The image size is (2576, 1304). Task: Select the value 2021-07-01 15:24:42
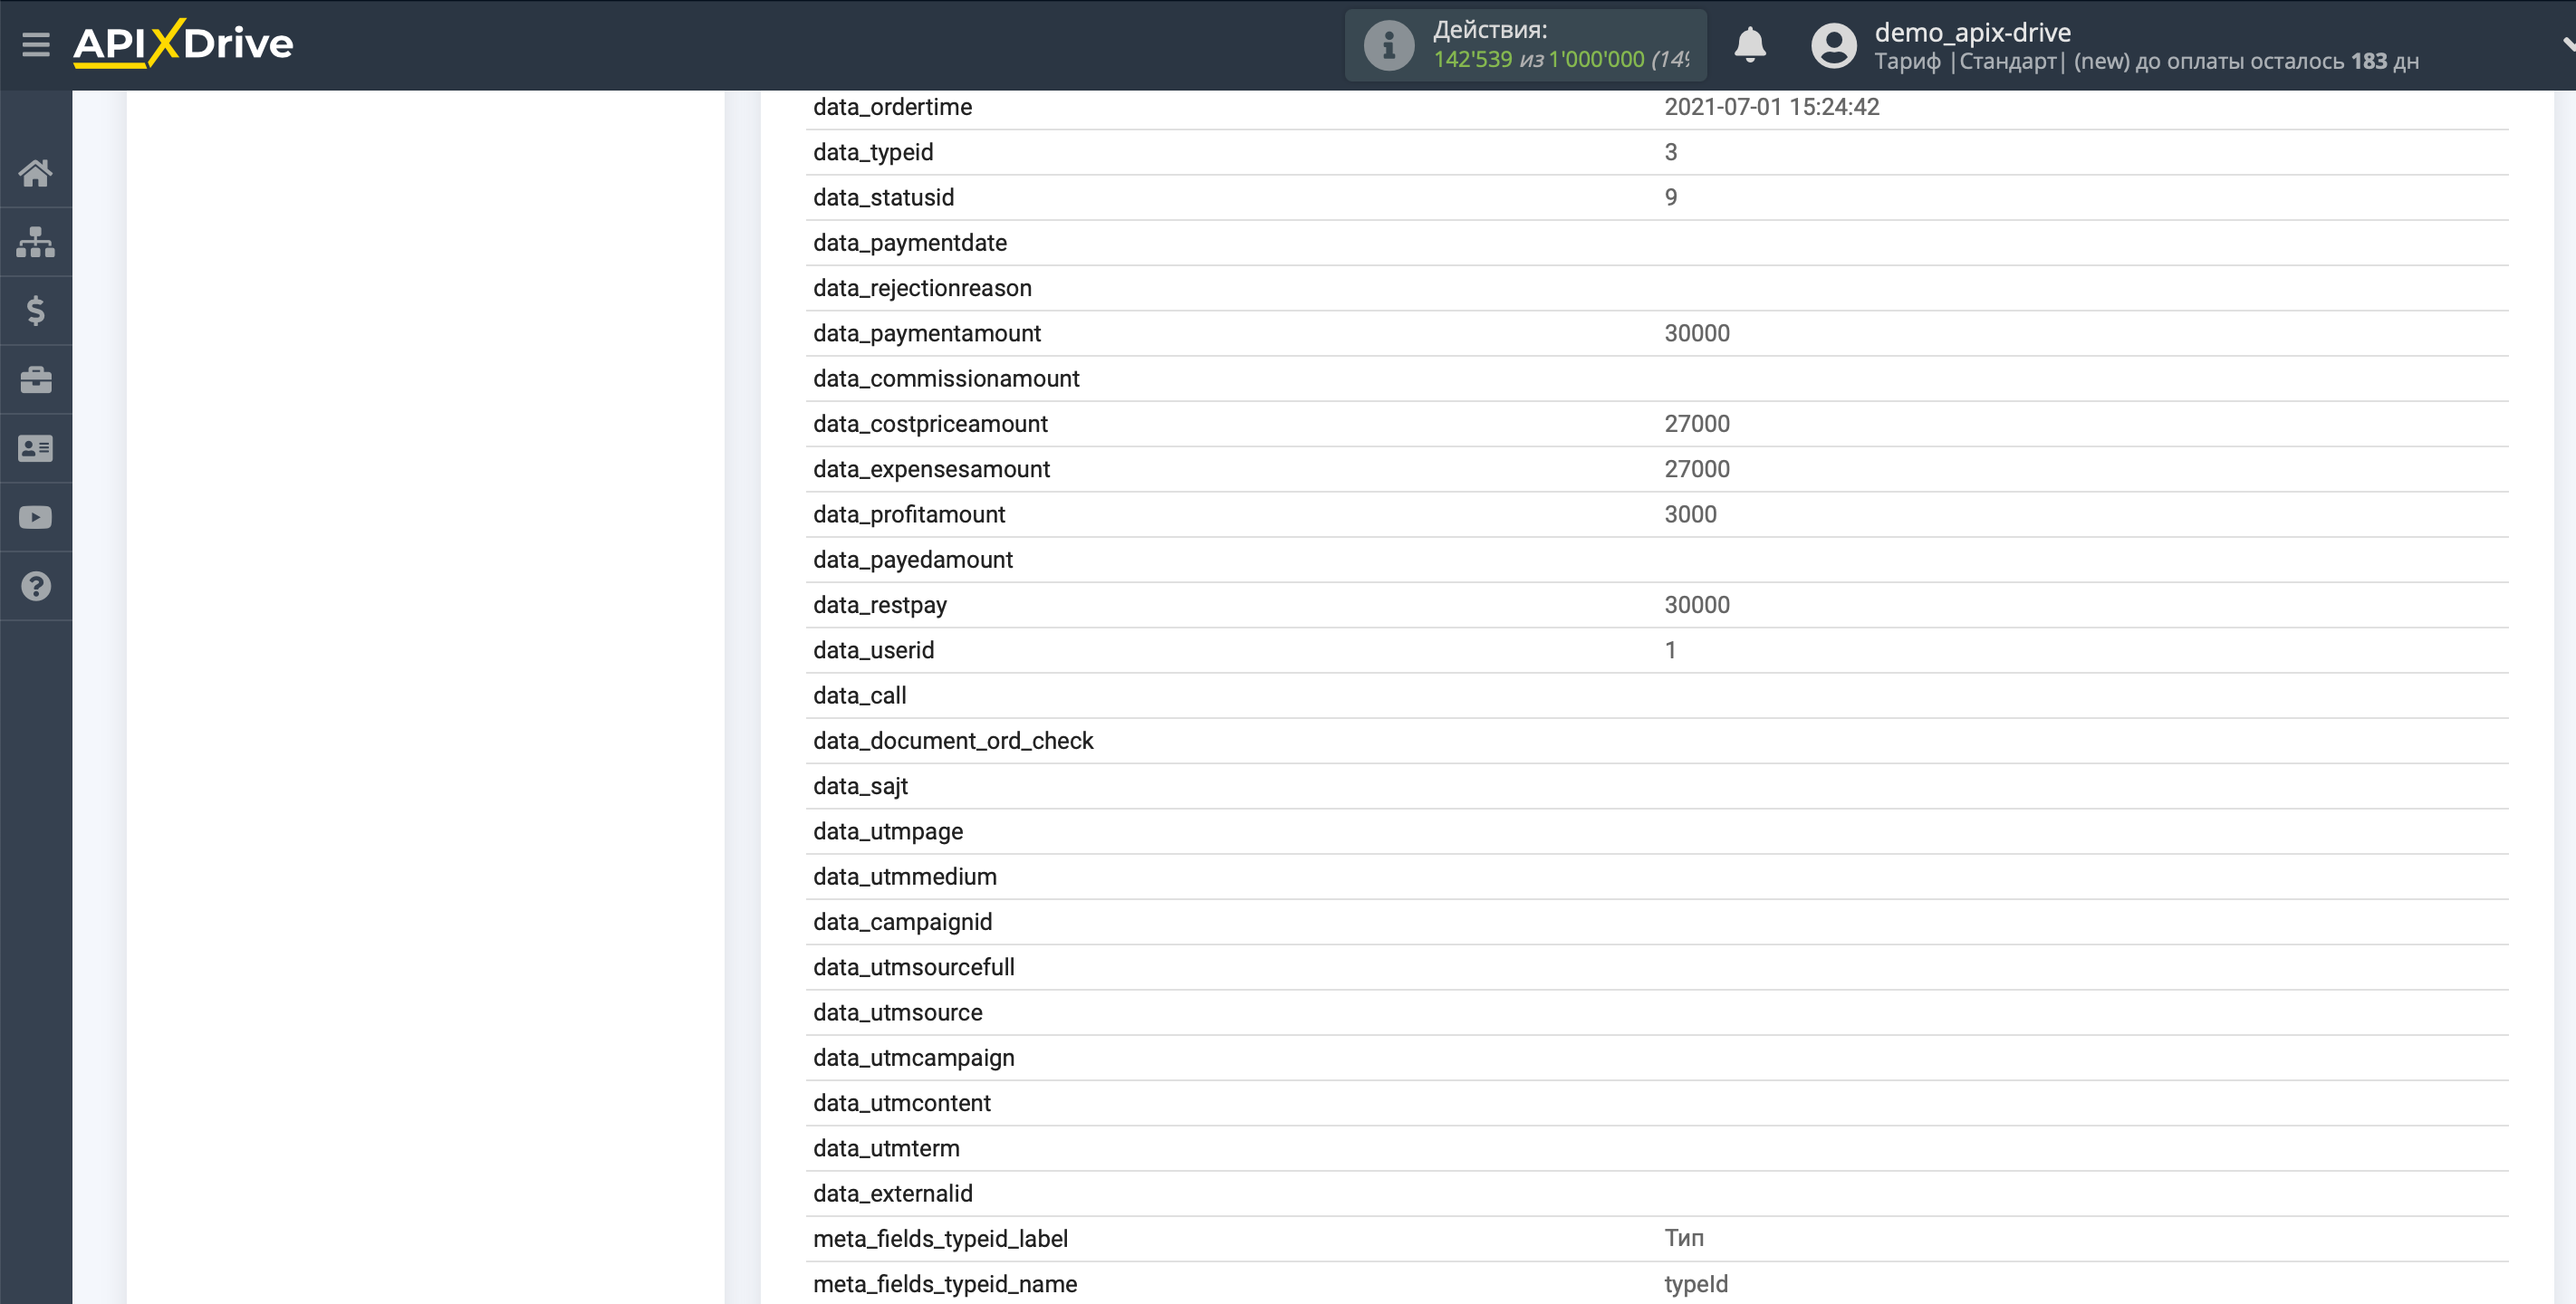1771,107
